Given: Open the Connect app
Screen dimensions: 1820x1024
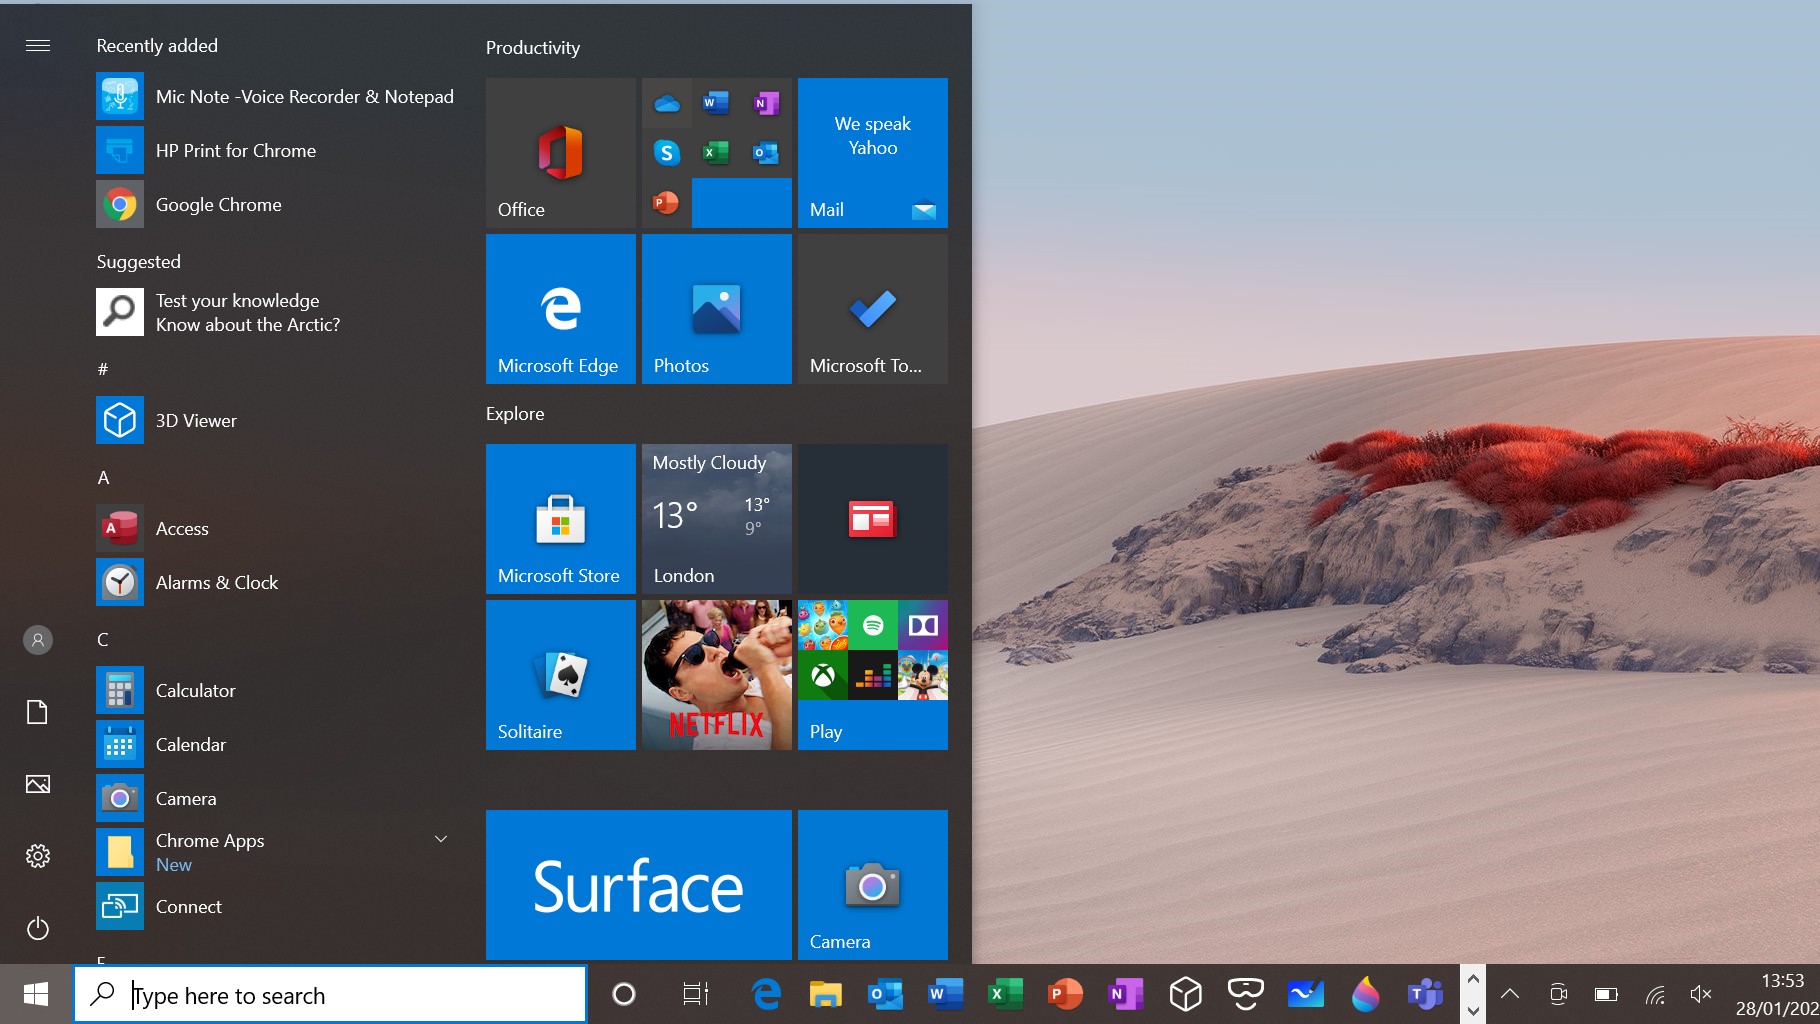Looking at the screenshot, I should coord(276,907).
